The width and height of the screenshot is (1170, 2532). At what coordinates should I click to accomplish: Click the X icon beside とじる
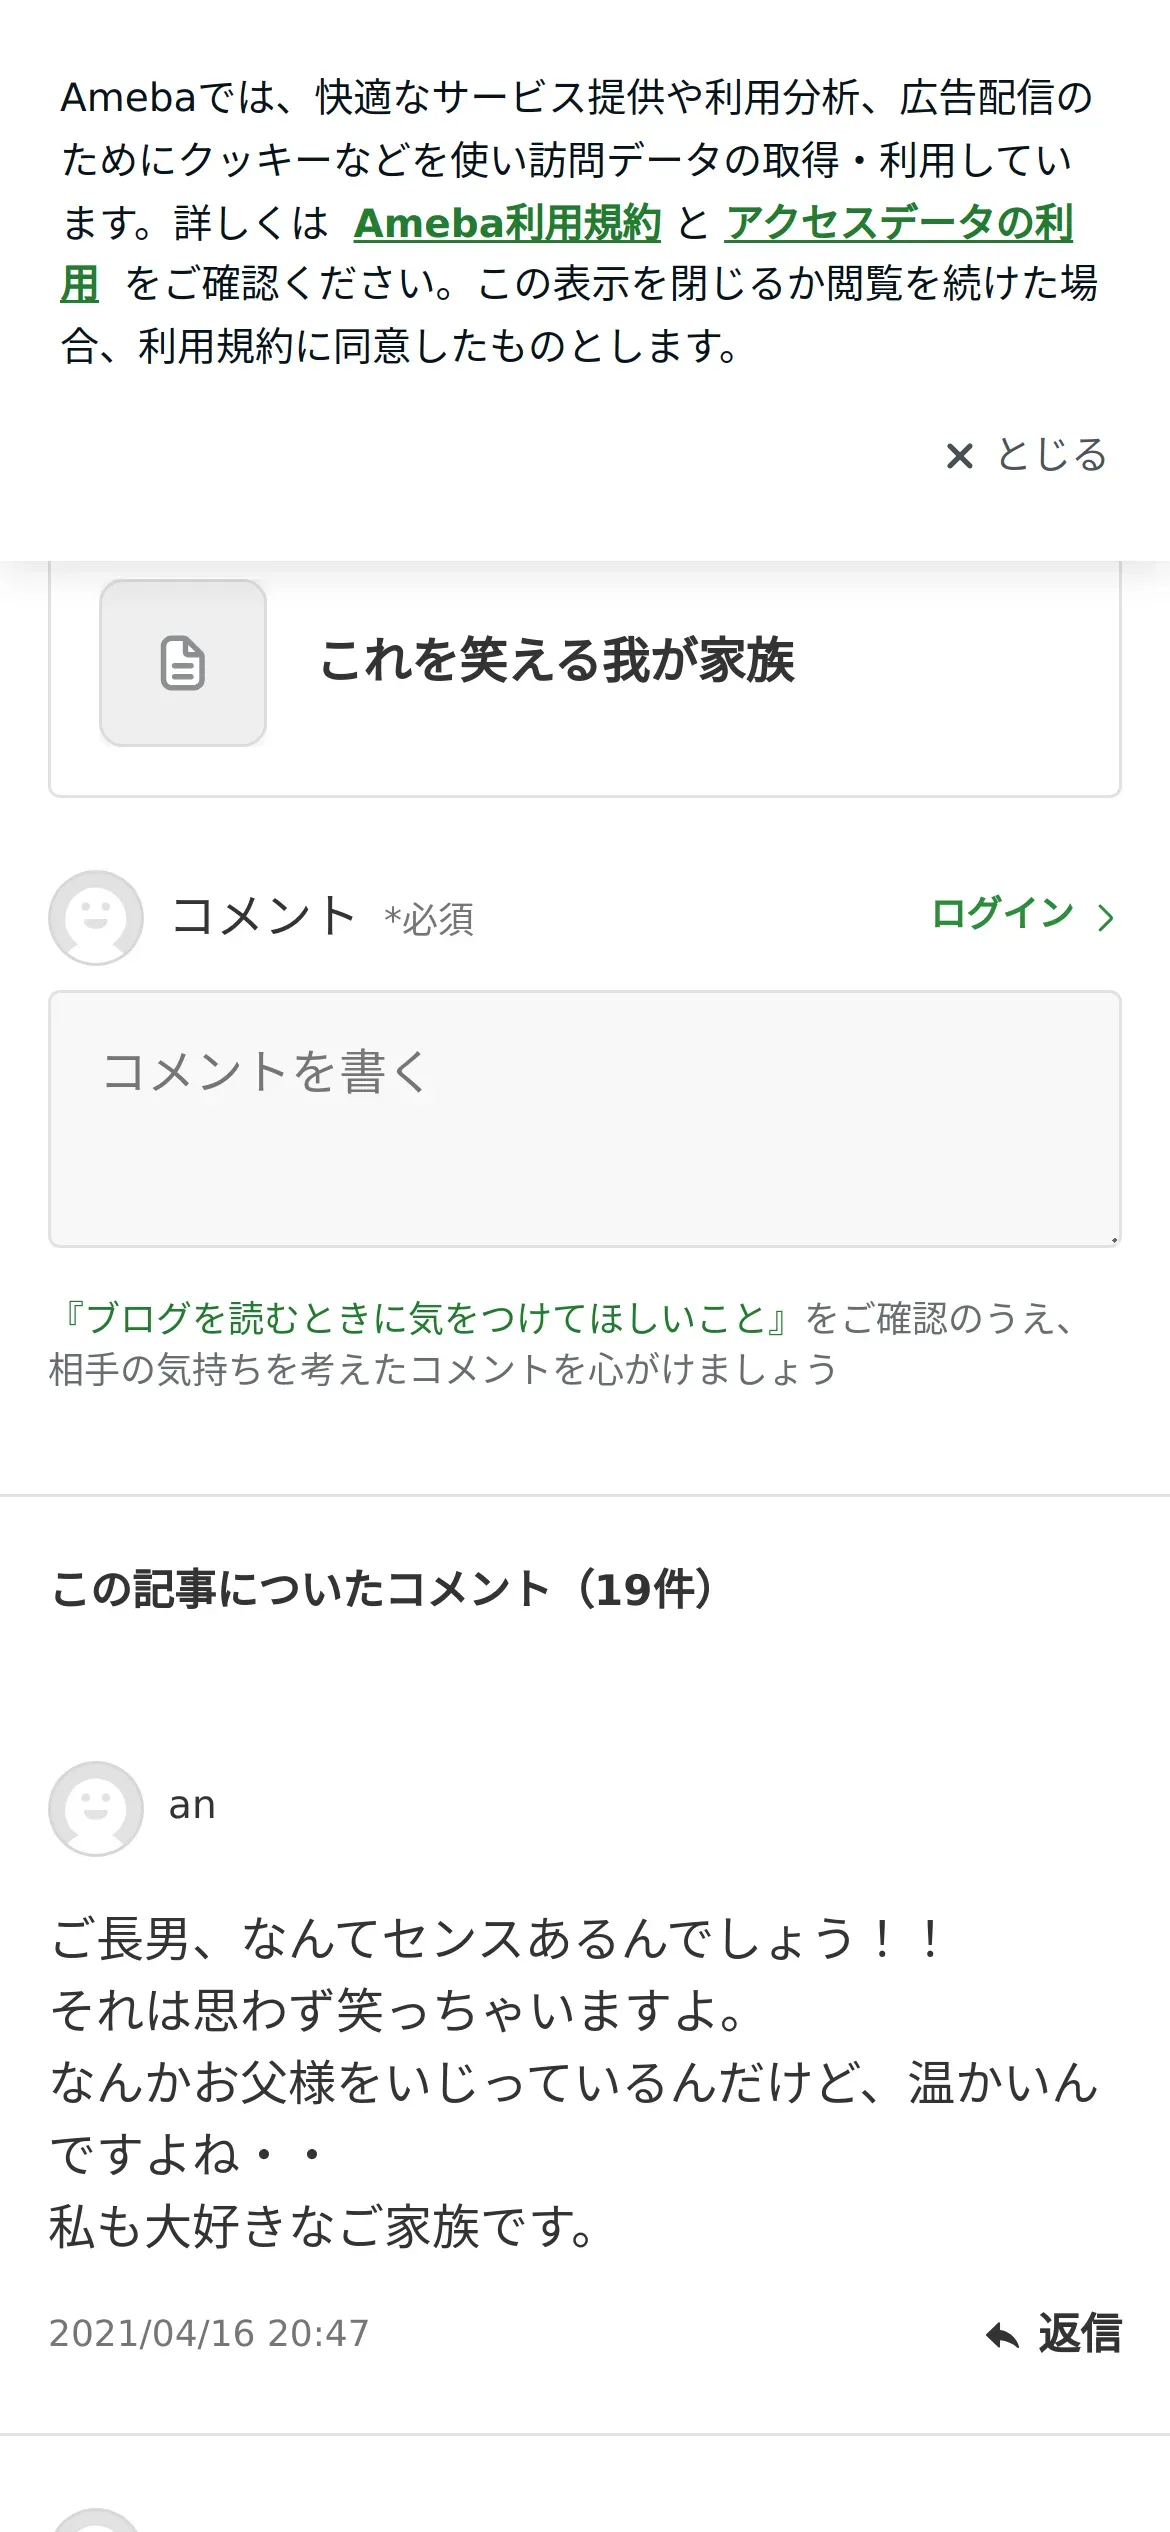pos(959,456)
